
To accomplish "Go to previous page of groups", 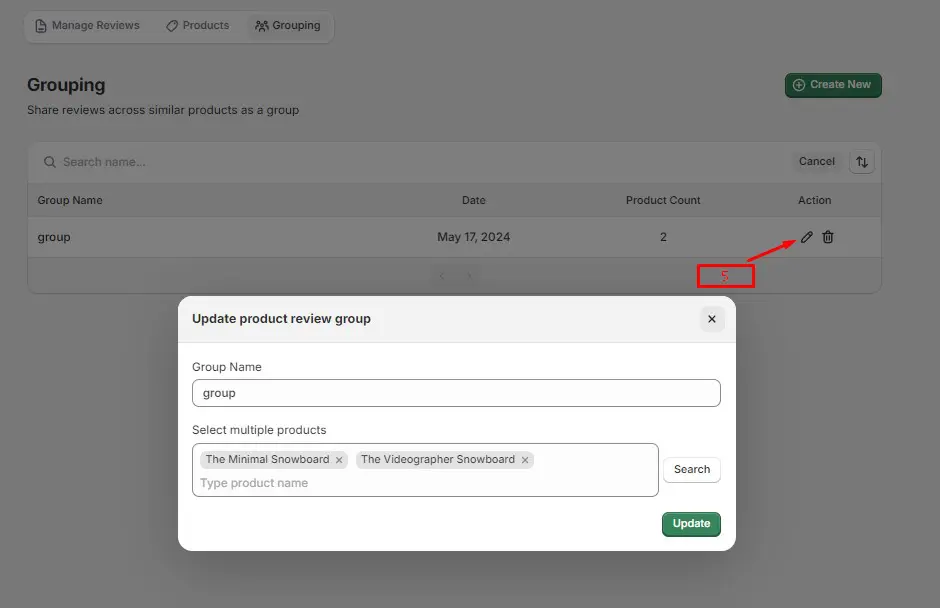I will 442,275.
